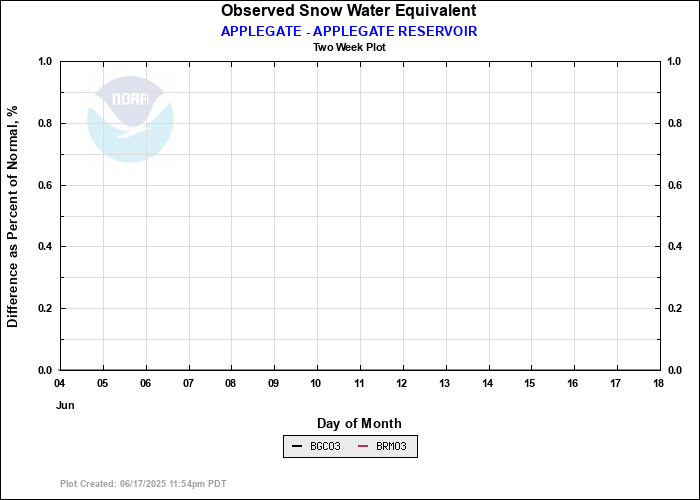Image resolution: width=700 pixels, height=500 pixels.
Task: Click x-axis tick label 07
Action: (188, 383)
